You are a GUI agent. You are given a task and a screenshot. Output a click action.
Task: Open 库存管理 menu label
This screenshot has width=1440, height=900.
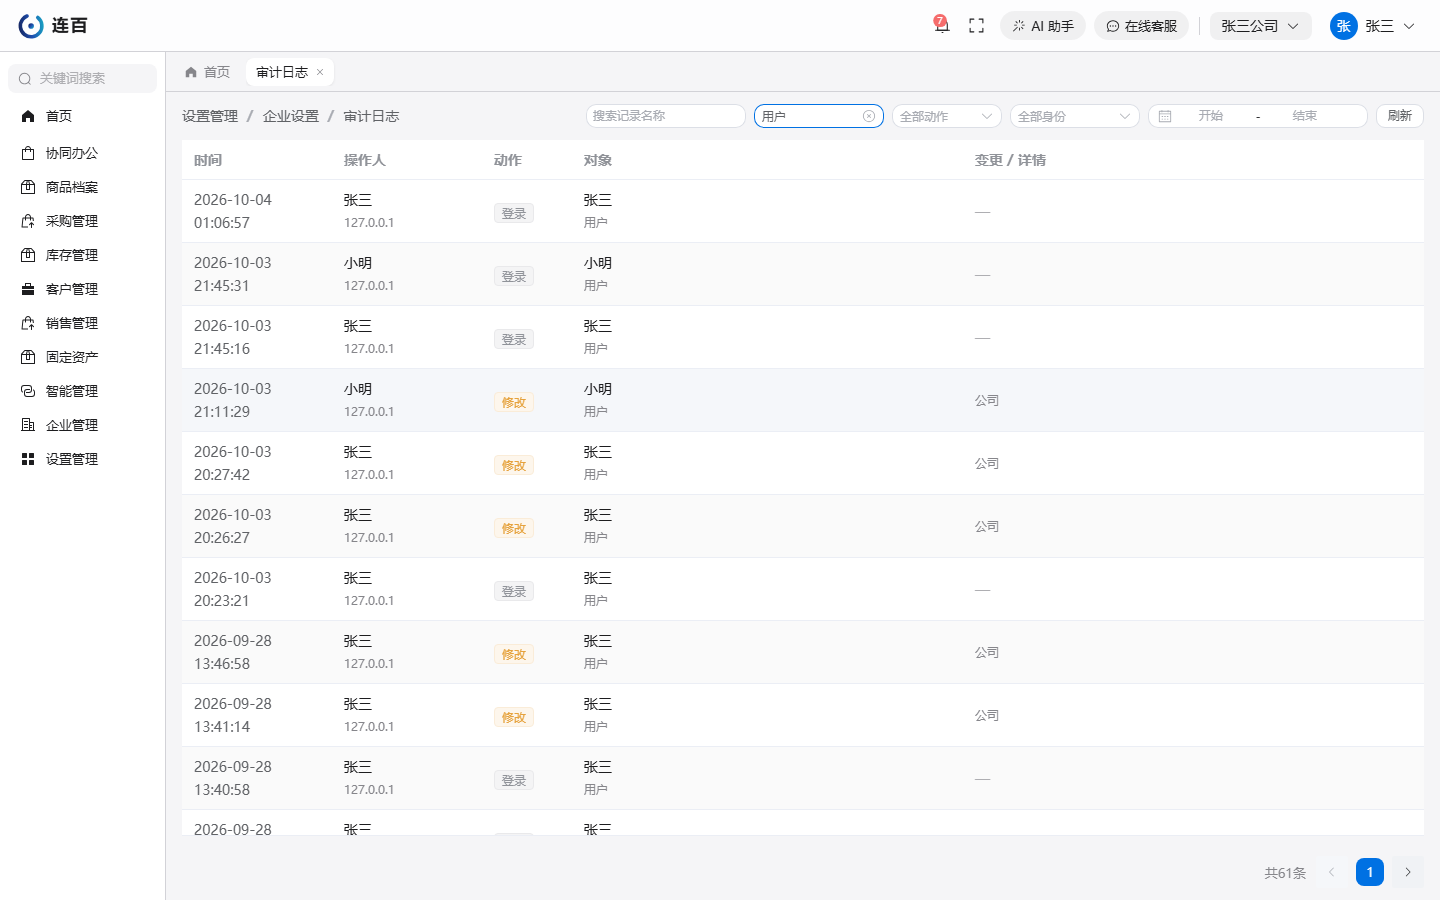72,255
